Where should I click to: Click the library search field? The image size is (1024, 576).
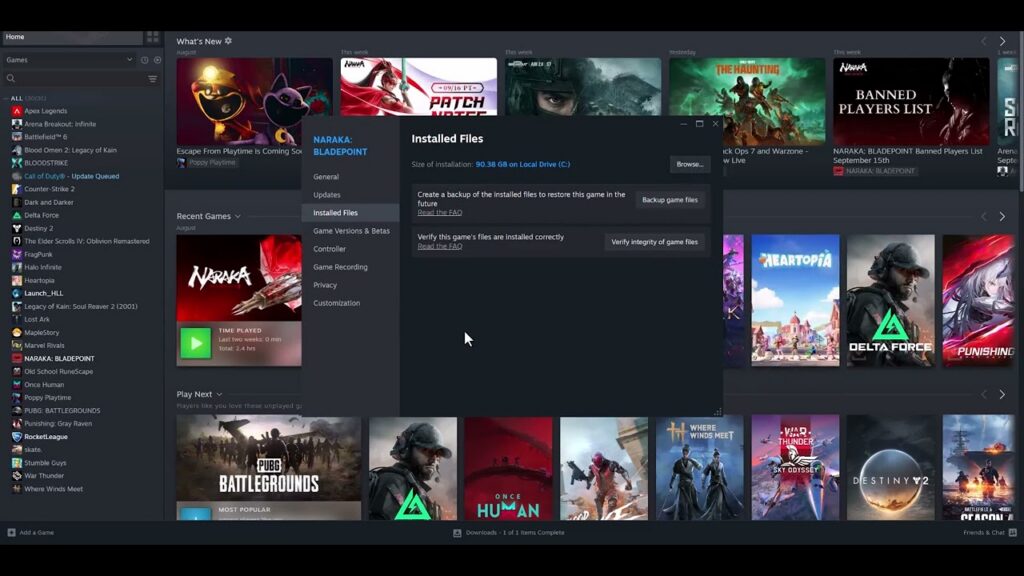pyautogui.click(x=82, y=78)
